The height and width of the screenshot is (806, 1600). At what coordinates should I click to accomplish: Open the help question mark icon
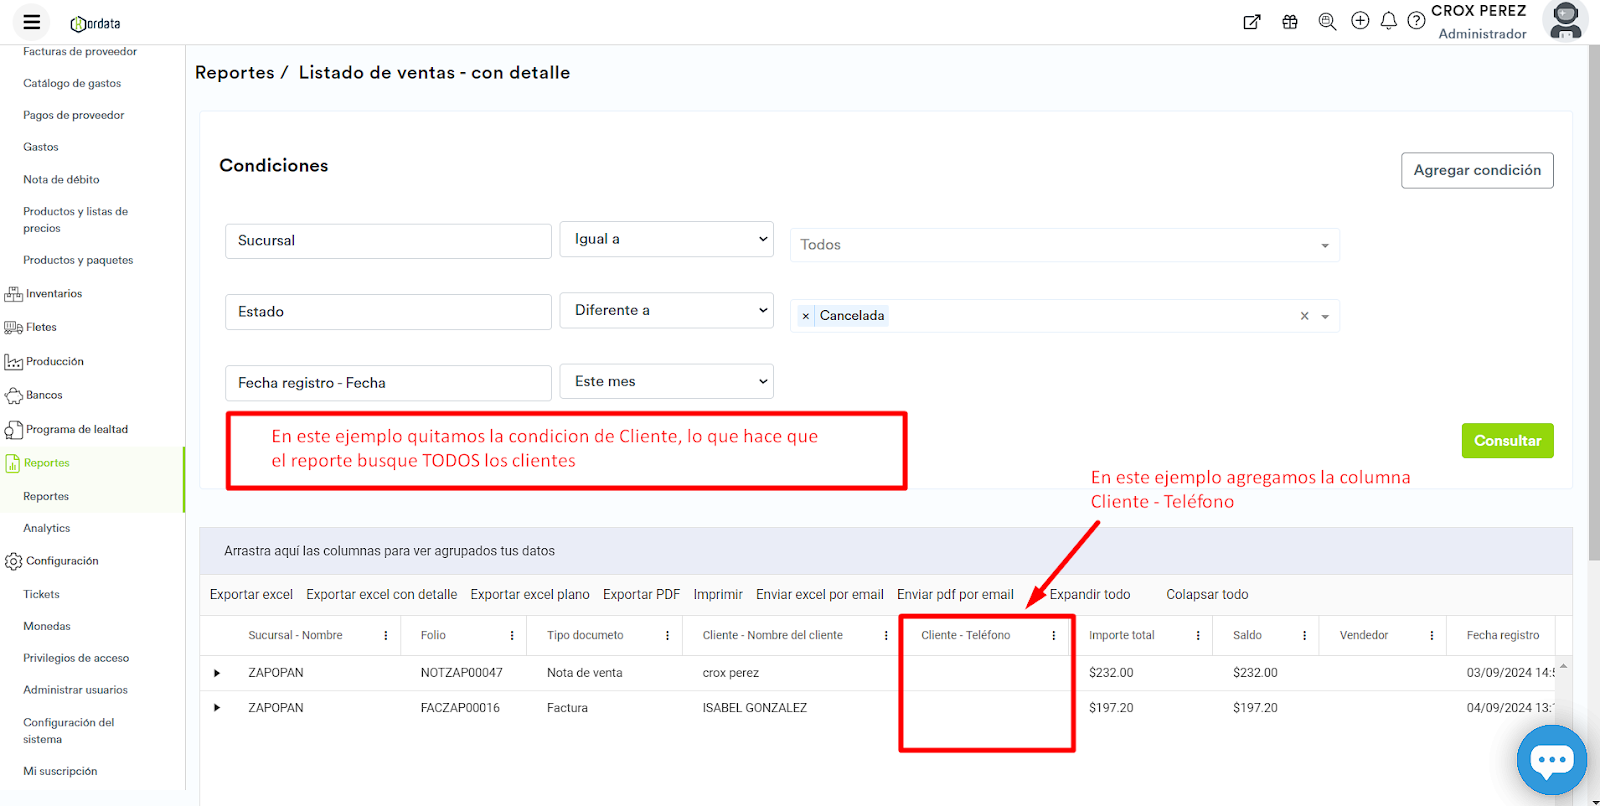[x=1416, y=21]
